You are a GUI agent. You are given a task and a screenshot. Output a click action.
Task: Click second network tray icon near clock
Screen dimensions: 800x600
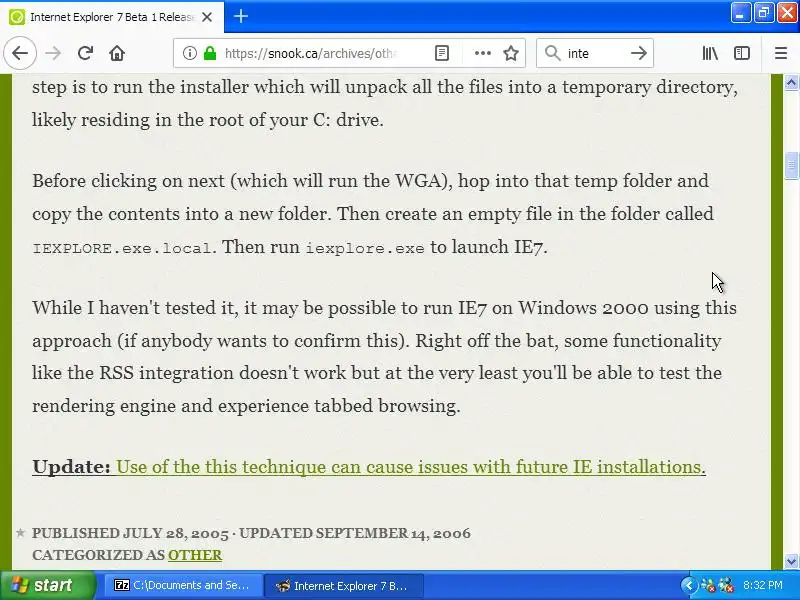point(726,585)
